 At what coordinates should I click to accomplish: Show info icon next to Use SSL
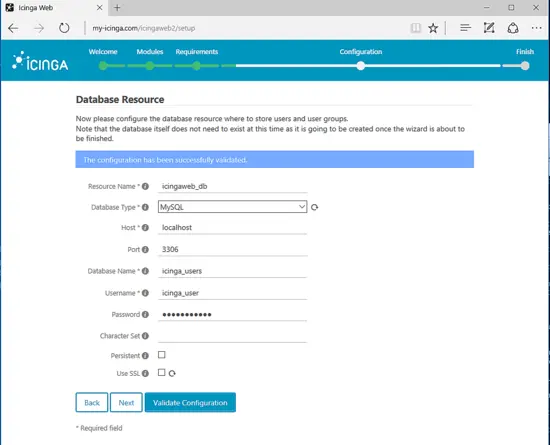point(145,373)
